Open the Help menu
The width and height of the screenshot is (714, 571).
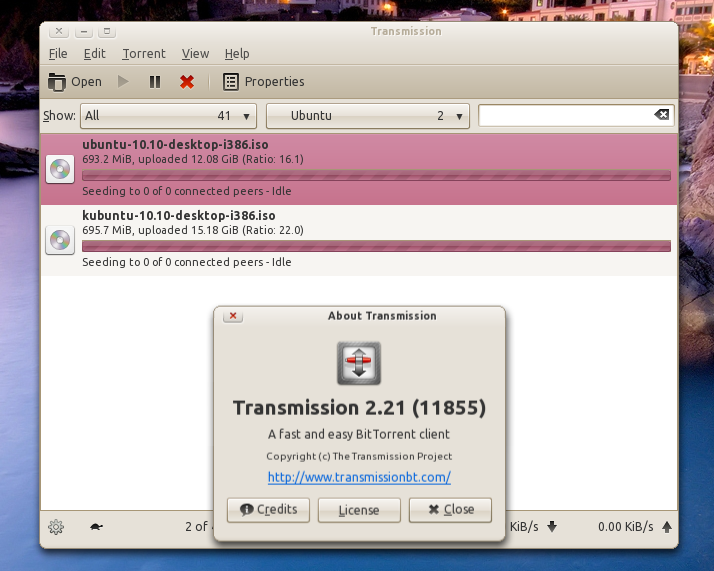pos(237,54)
